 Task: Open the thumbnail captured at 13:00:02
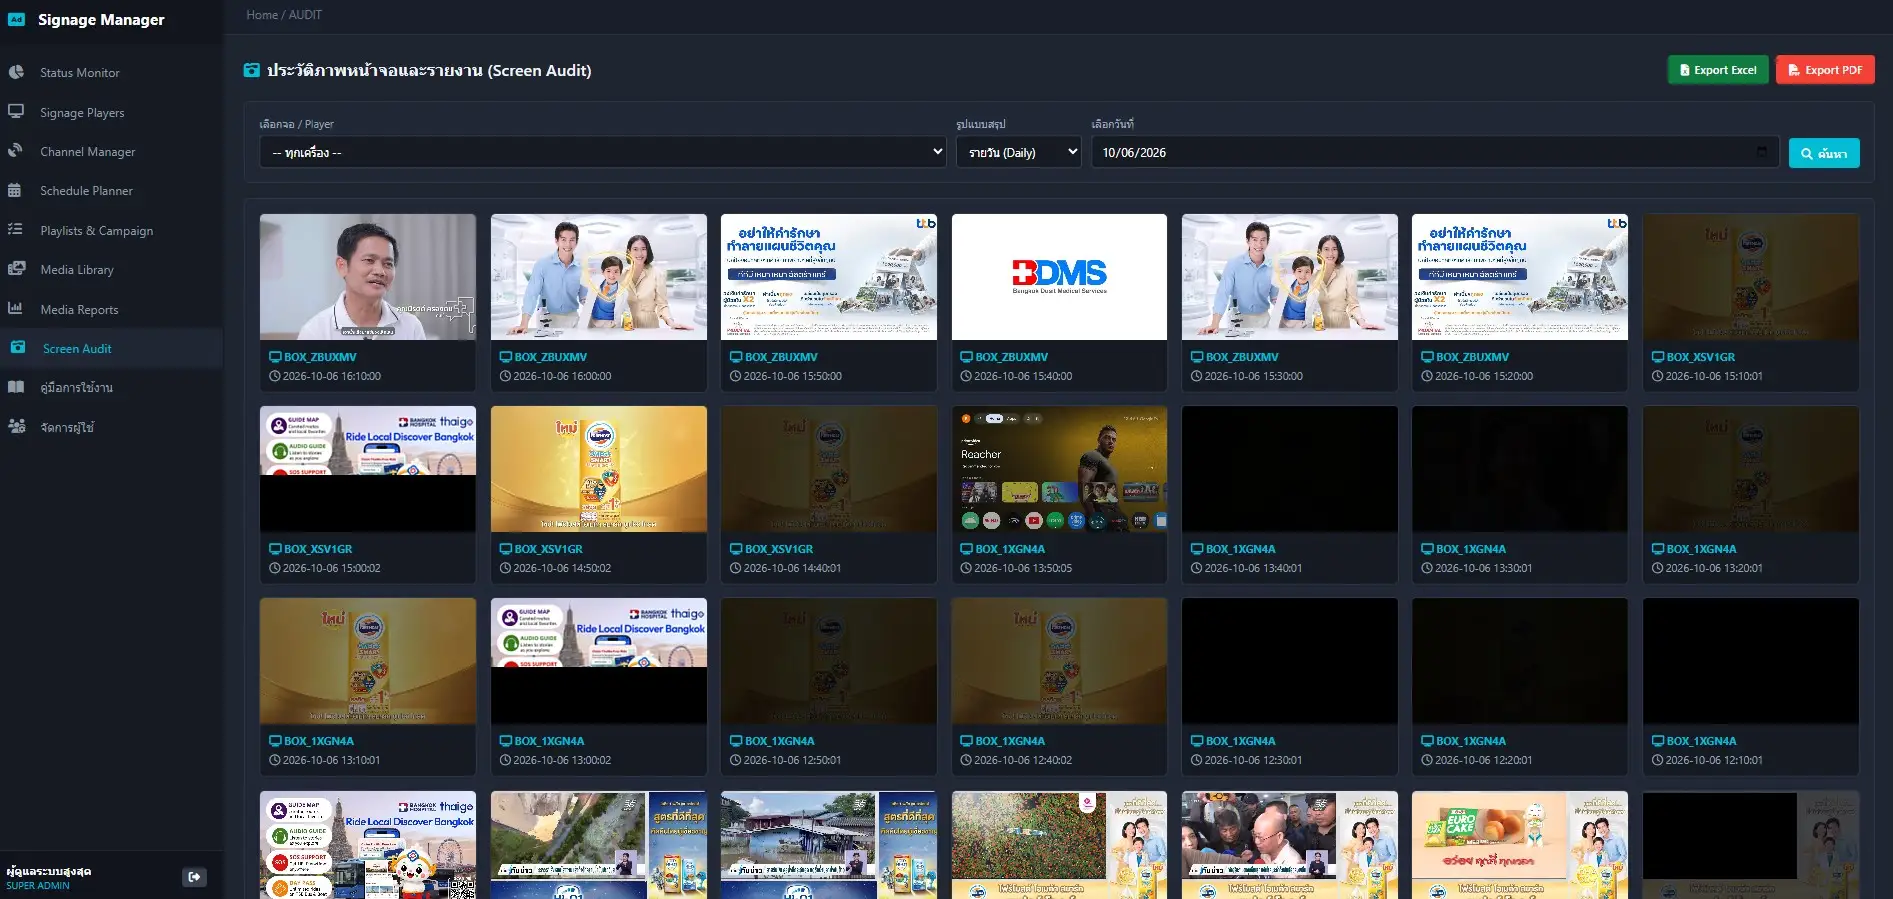point(599,661)
